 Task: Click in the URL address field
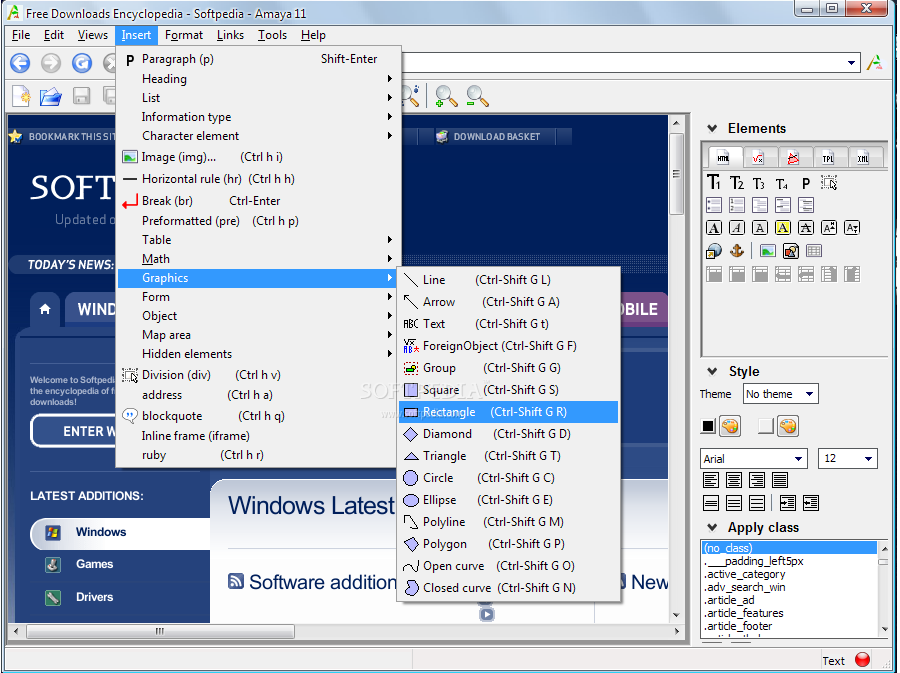click(623, 63)
